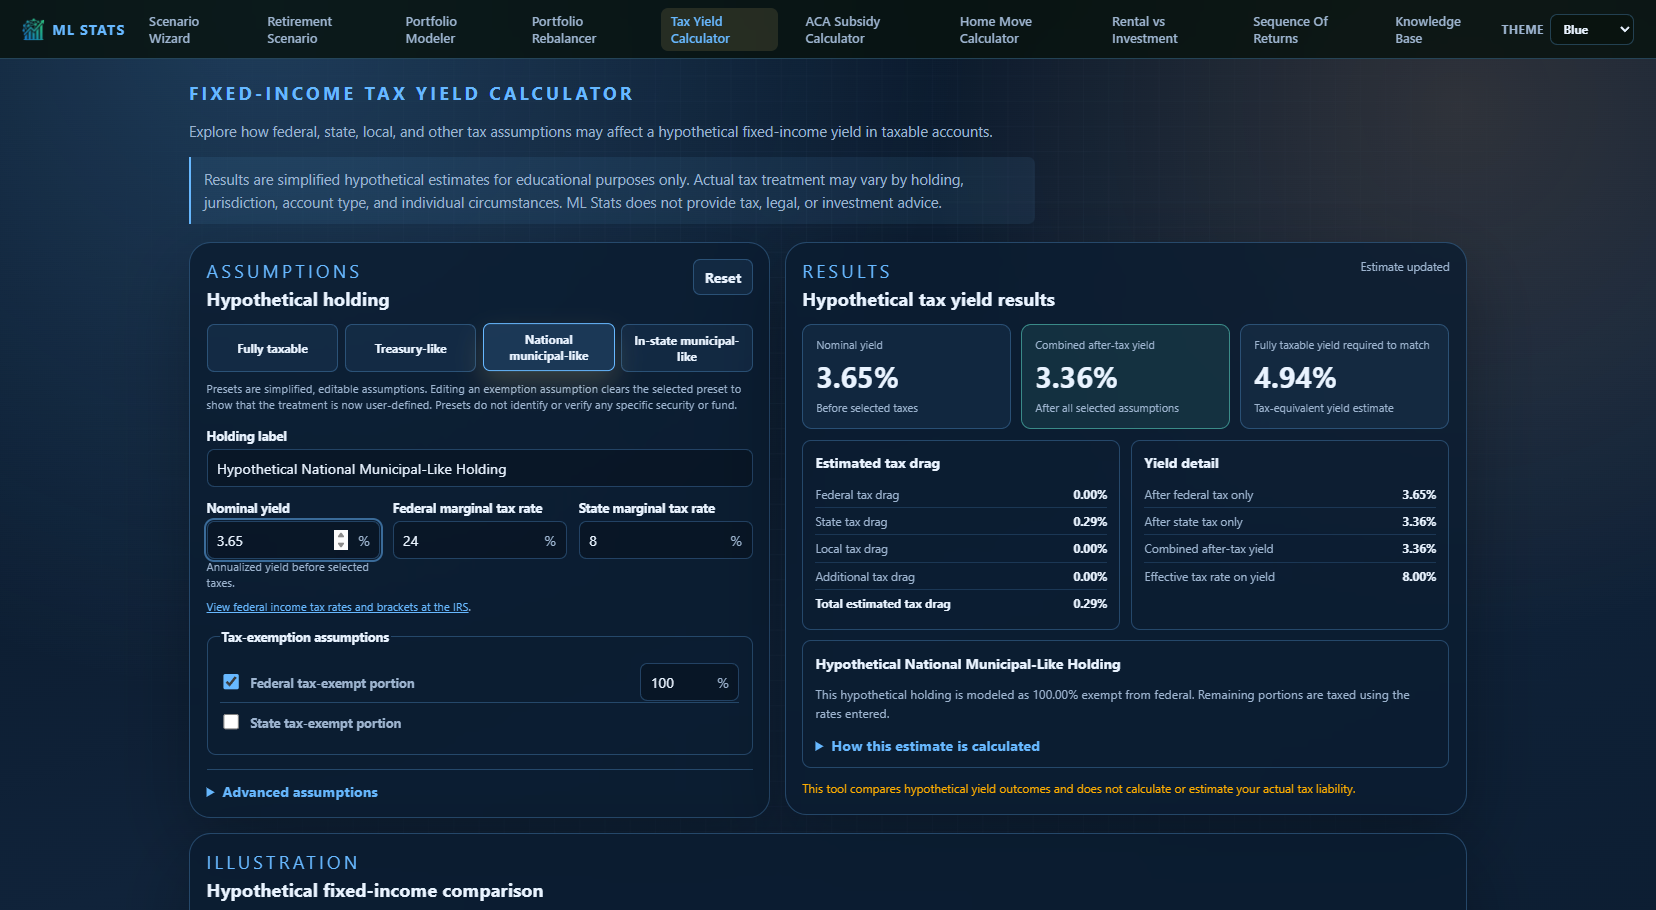Edit the Federal marginal tax rate field
Screen dimensions: 1656x910
click(x=479, y=540)
